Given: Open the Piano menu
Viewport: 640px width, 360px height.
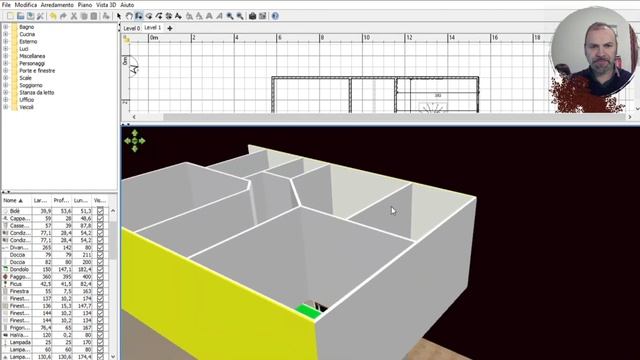Looking at the screenshot, I should 85,5.
